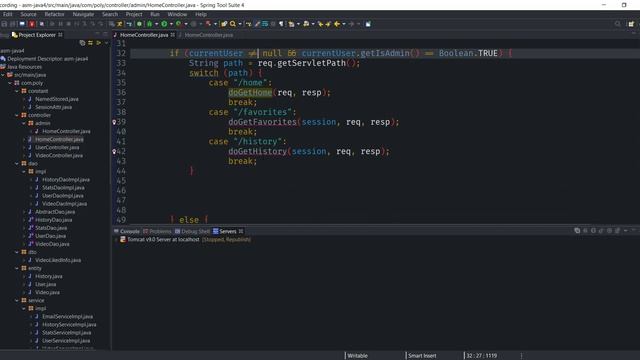Screen dimensions: 640x360
Task: Click the green Debug bug icon
Action: click(149, 24)
